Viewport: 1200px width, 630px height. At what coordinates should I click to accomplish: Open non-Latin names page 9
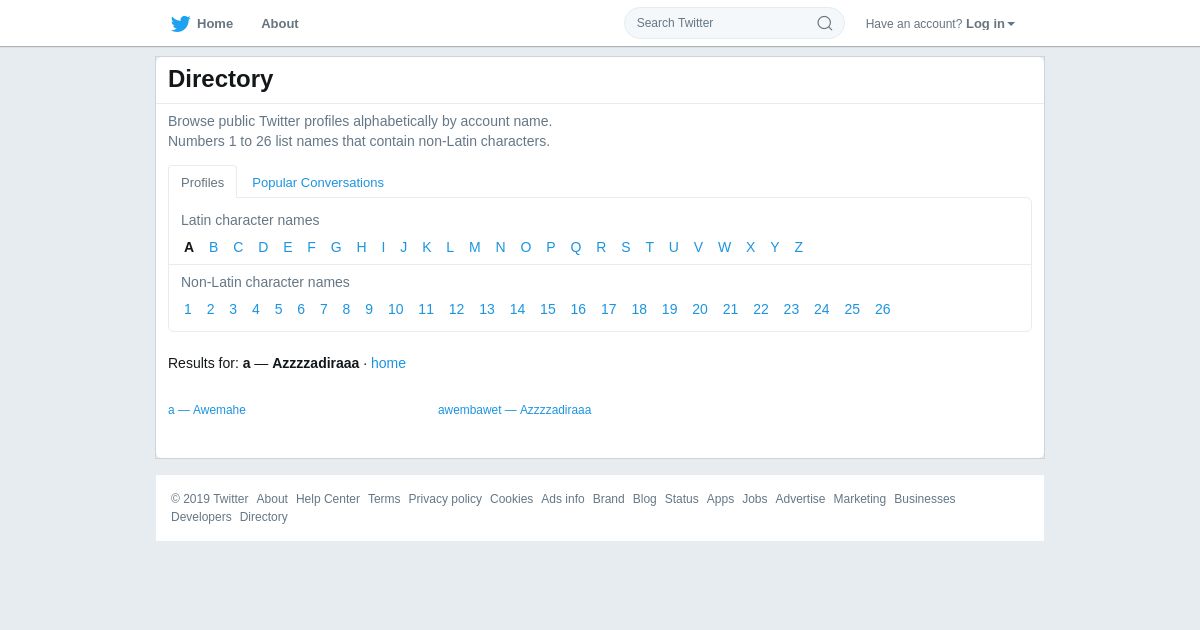369,309
